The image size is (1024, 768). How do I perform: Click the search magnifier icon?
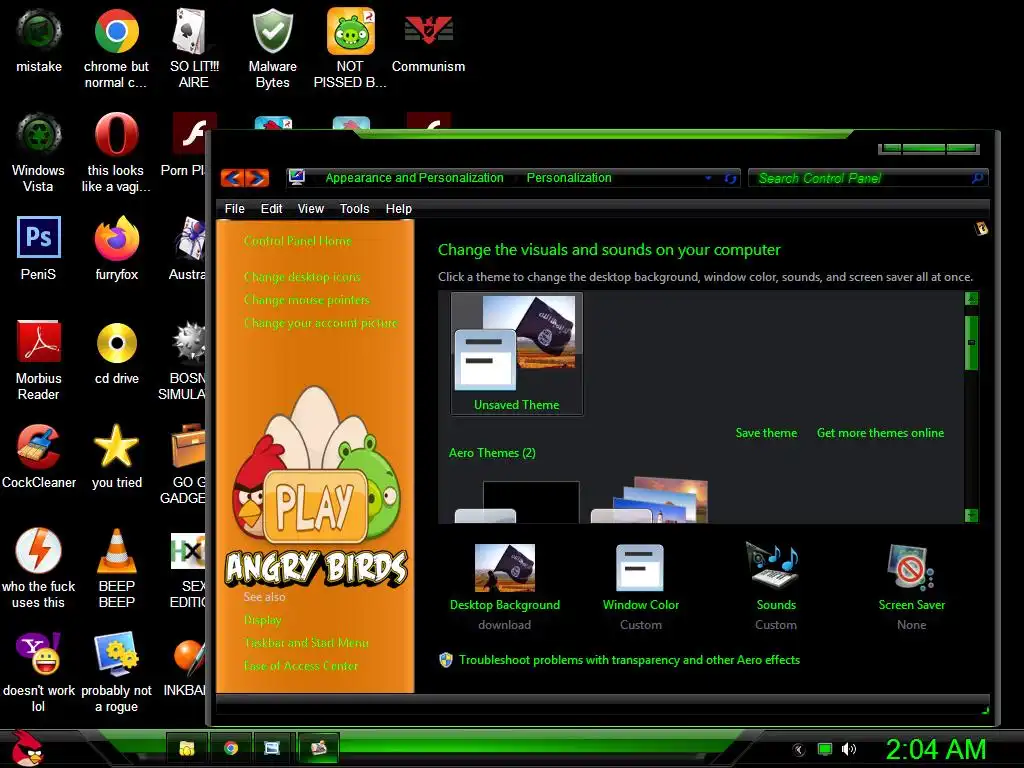click(977, 178)
